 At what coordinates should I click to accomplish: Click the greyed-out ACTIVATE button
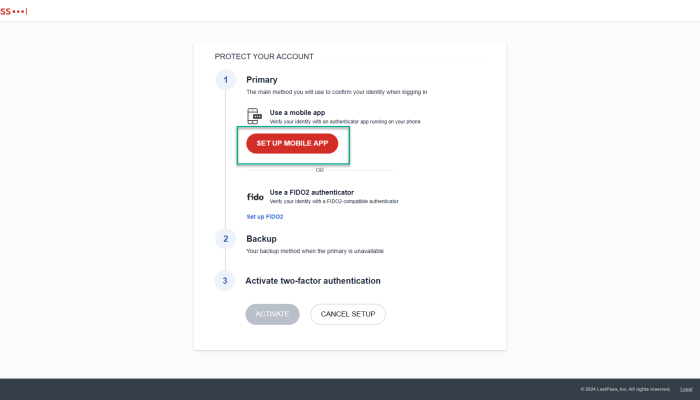click(272, 314)
